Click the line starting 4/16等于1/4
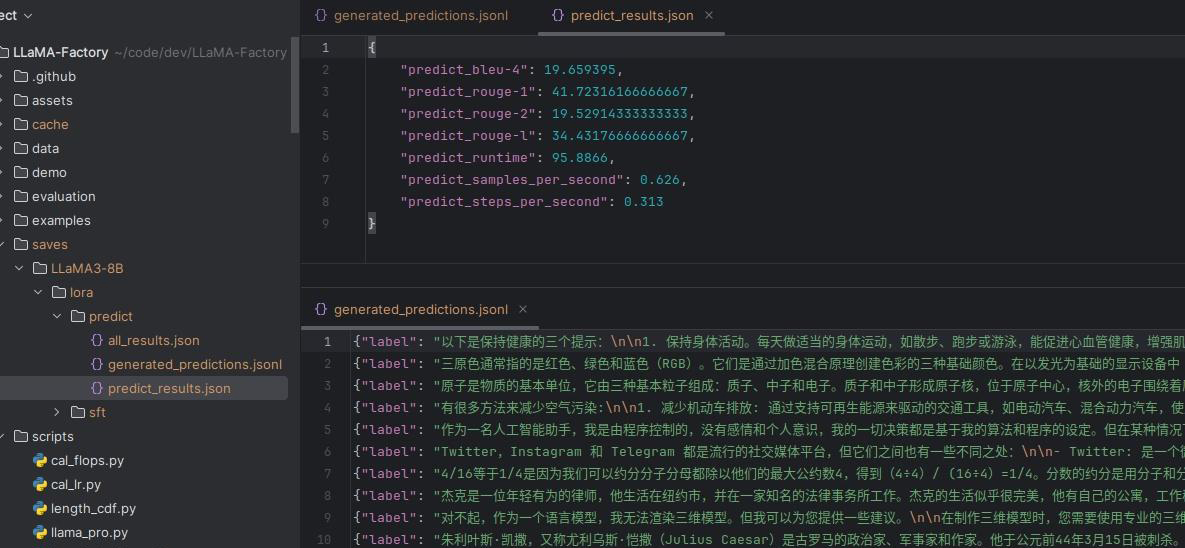This screenshot has width=1185, height=548. pos(769,473)
